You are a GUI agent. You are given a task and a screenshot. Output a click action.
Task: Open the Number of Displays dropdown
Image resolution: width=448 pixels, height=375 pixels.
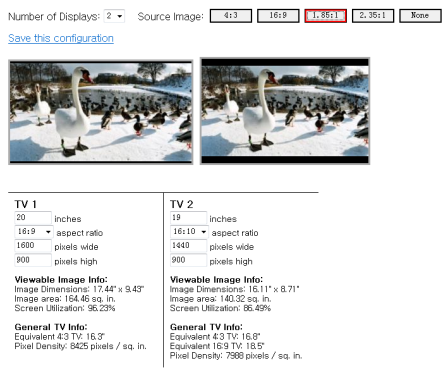(x=114, y=16)
